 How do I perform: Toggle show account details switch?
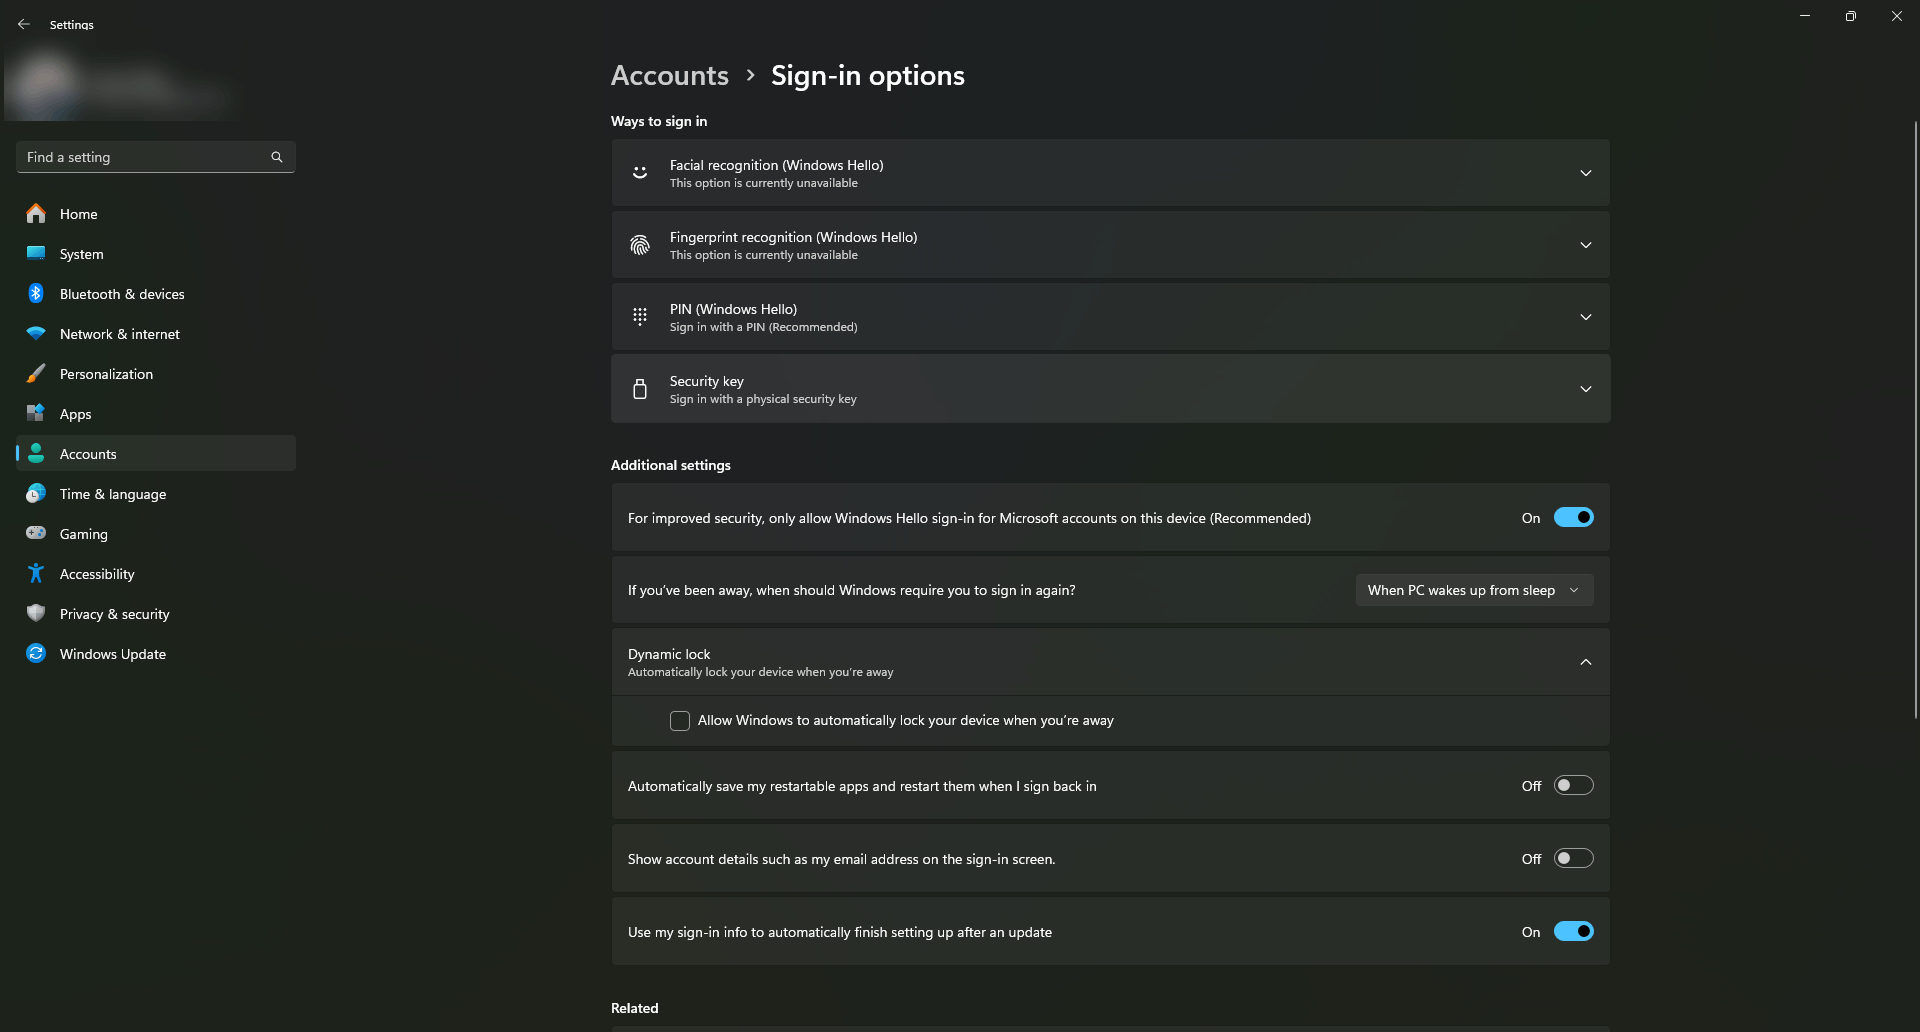click(1573, 859)
